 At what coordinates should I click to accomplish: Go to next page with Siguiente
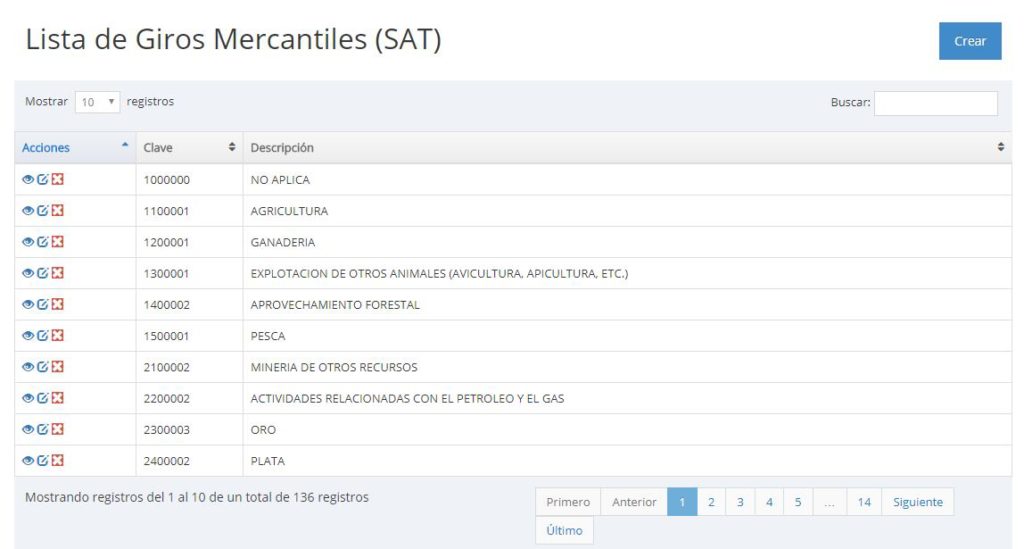click(918, 502)
